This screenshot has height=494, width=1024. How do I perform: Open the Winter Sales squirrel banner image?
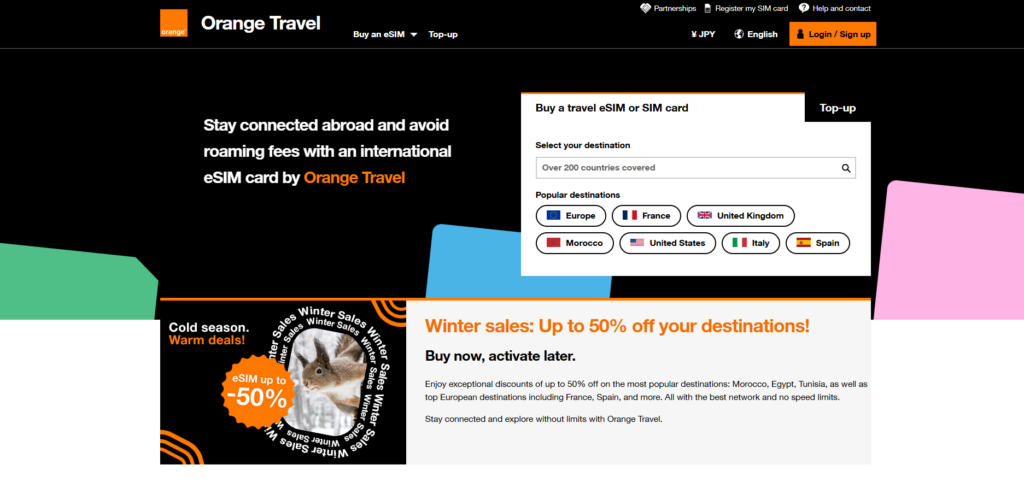pyautogui.click(x=283, y=382)
